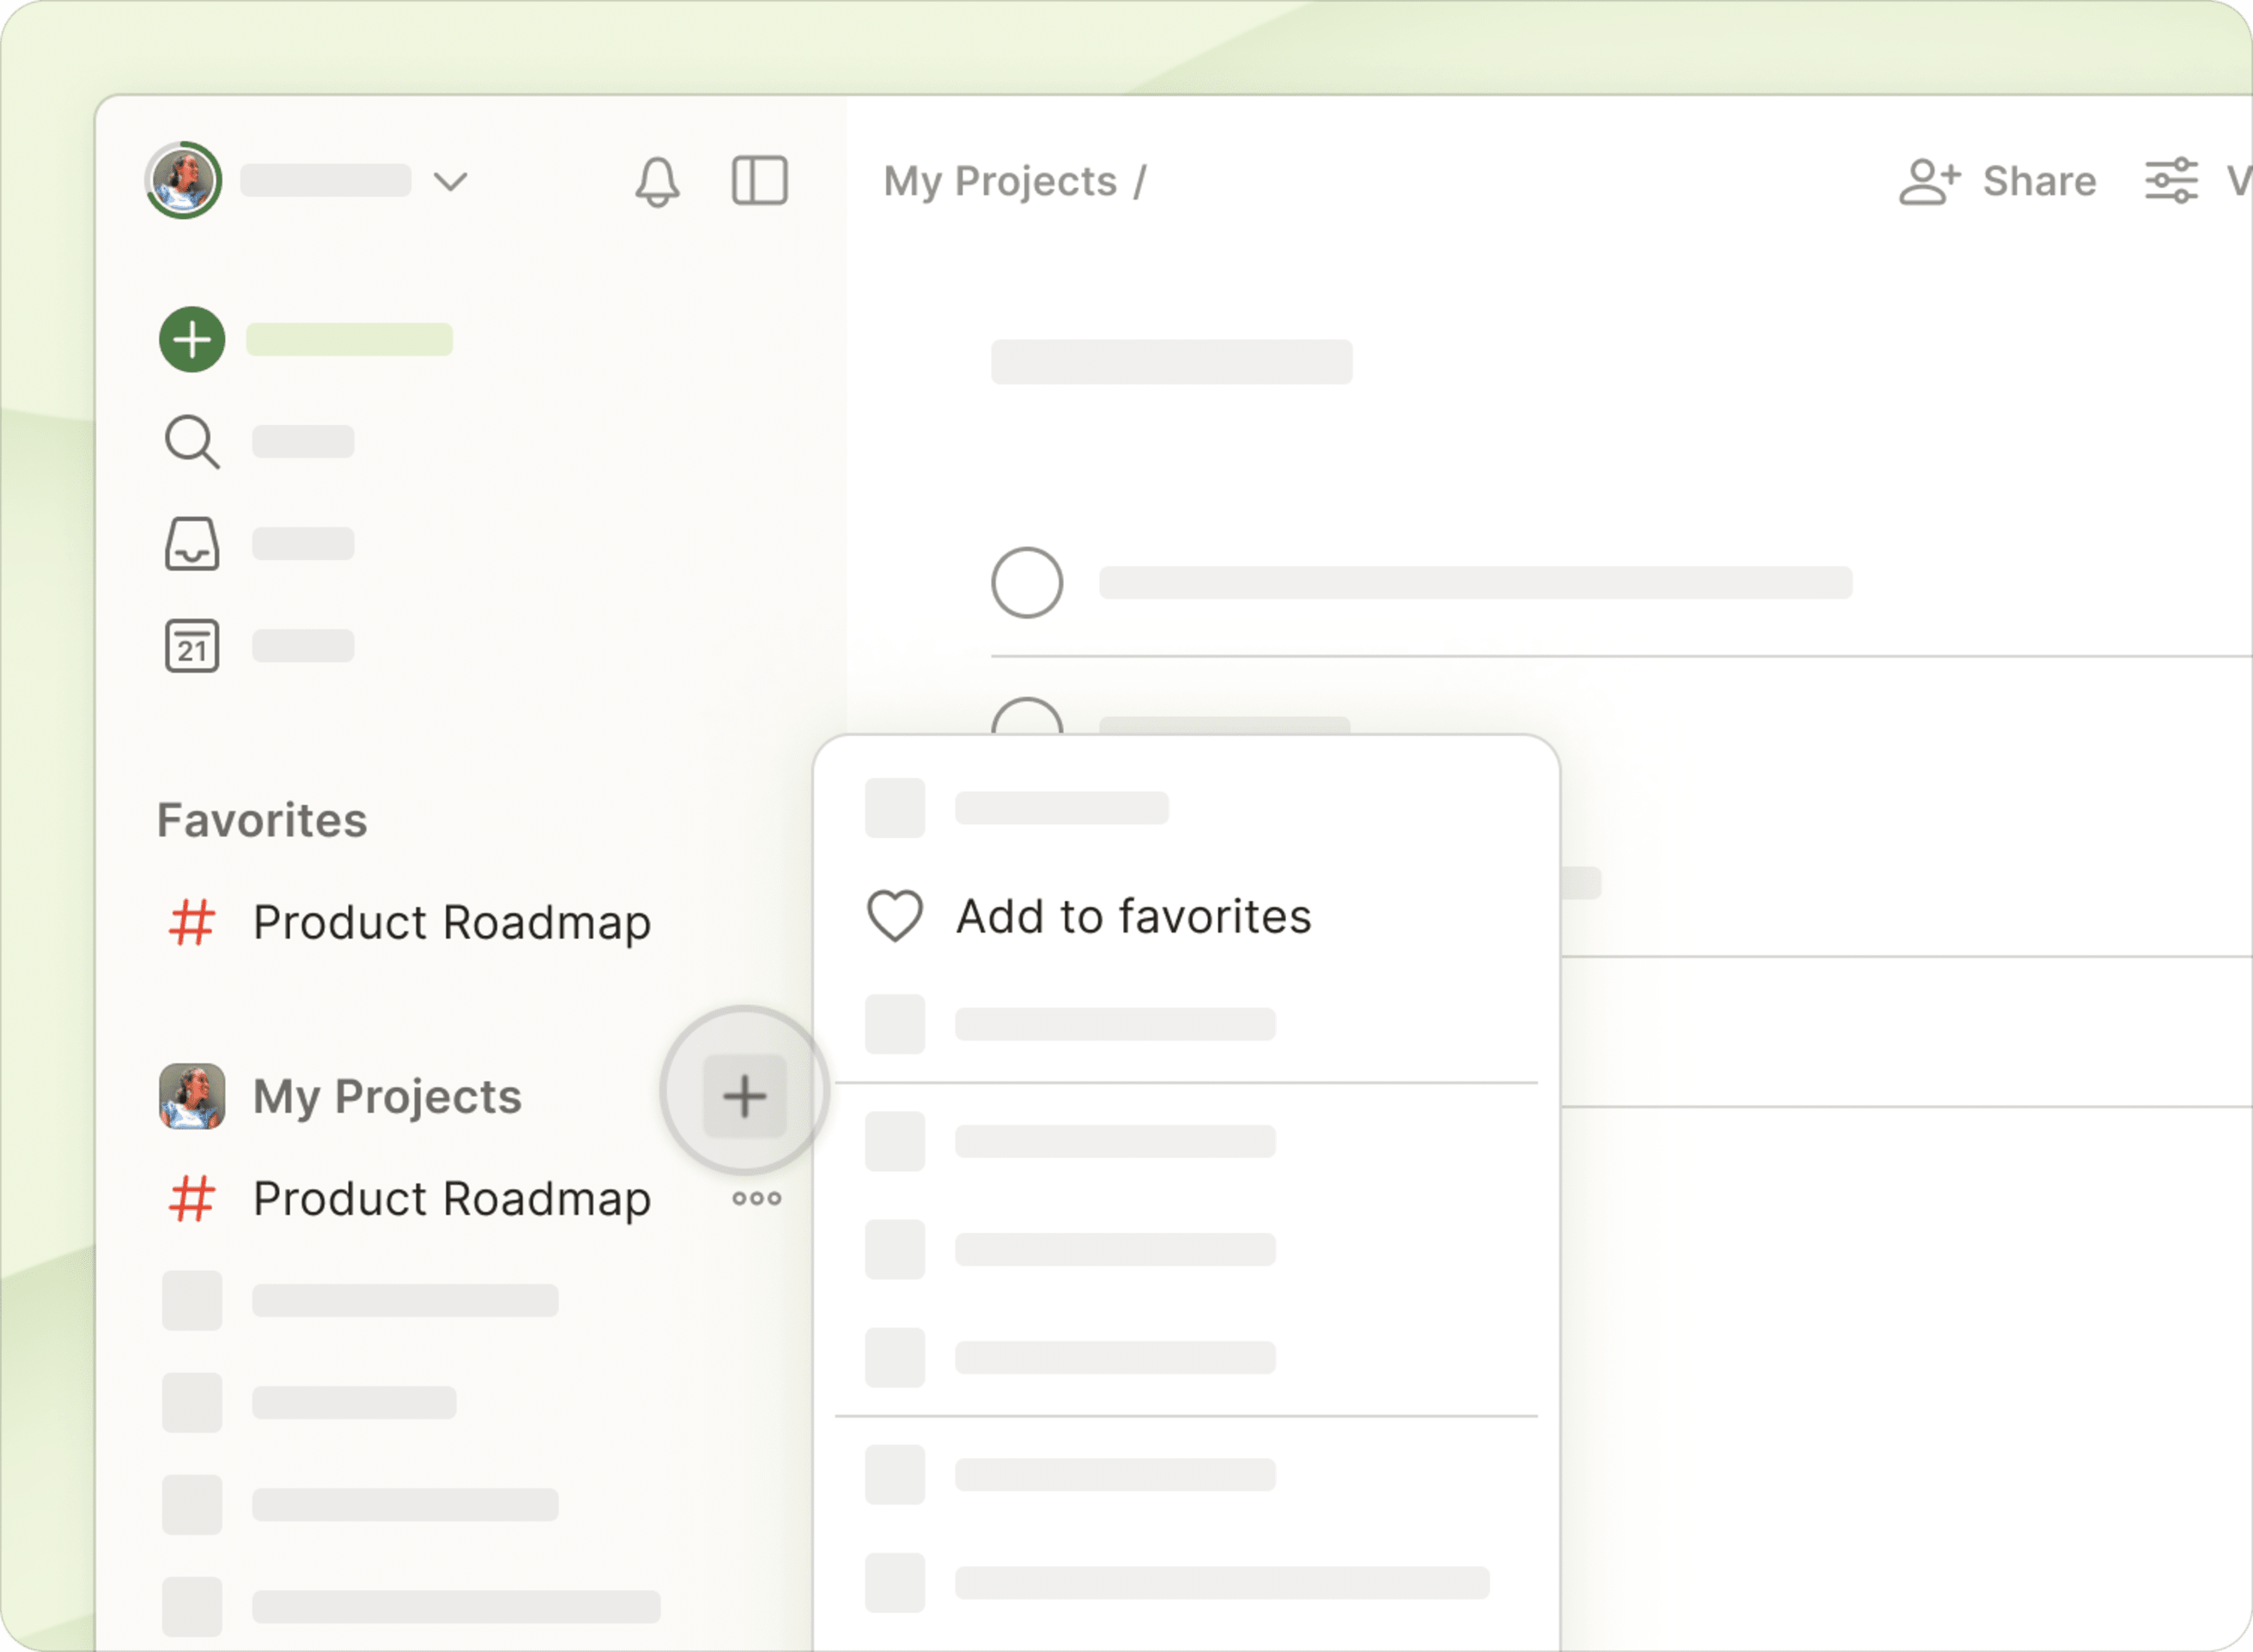The width and height of the screenshot is (2253, 1652).
Task: Check the second task's circle checkbox
Action: click(1027, 718)
